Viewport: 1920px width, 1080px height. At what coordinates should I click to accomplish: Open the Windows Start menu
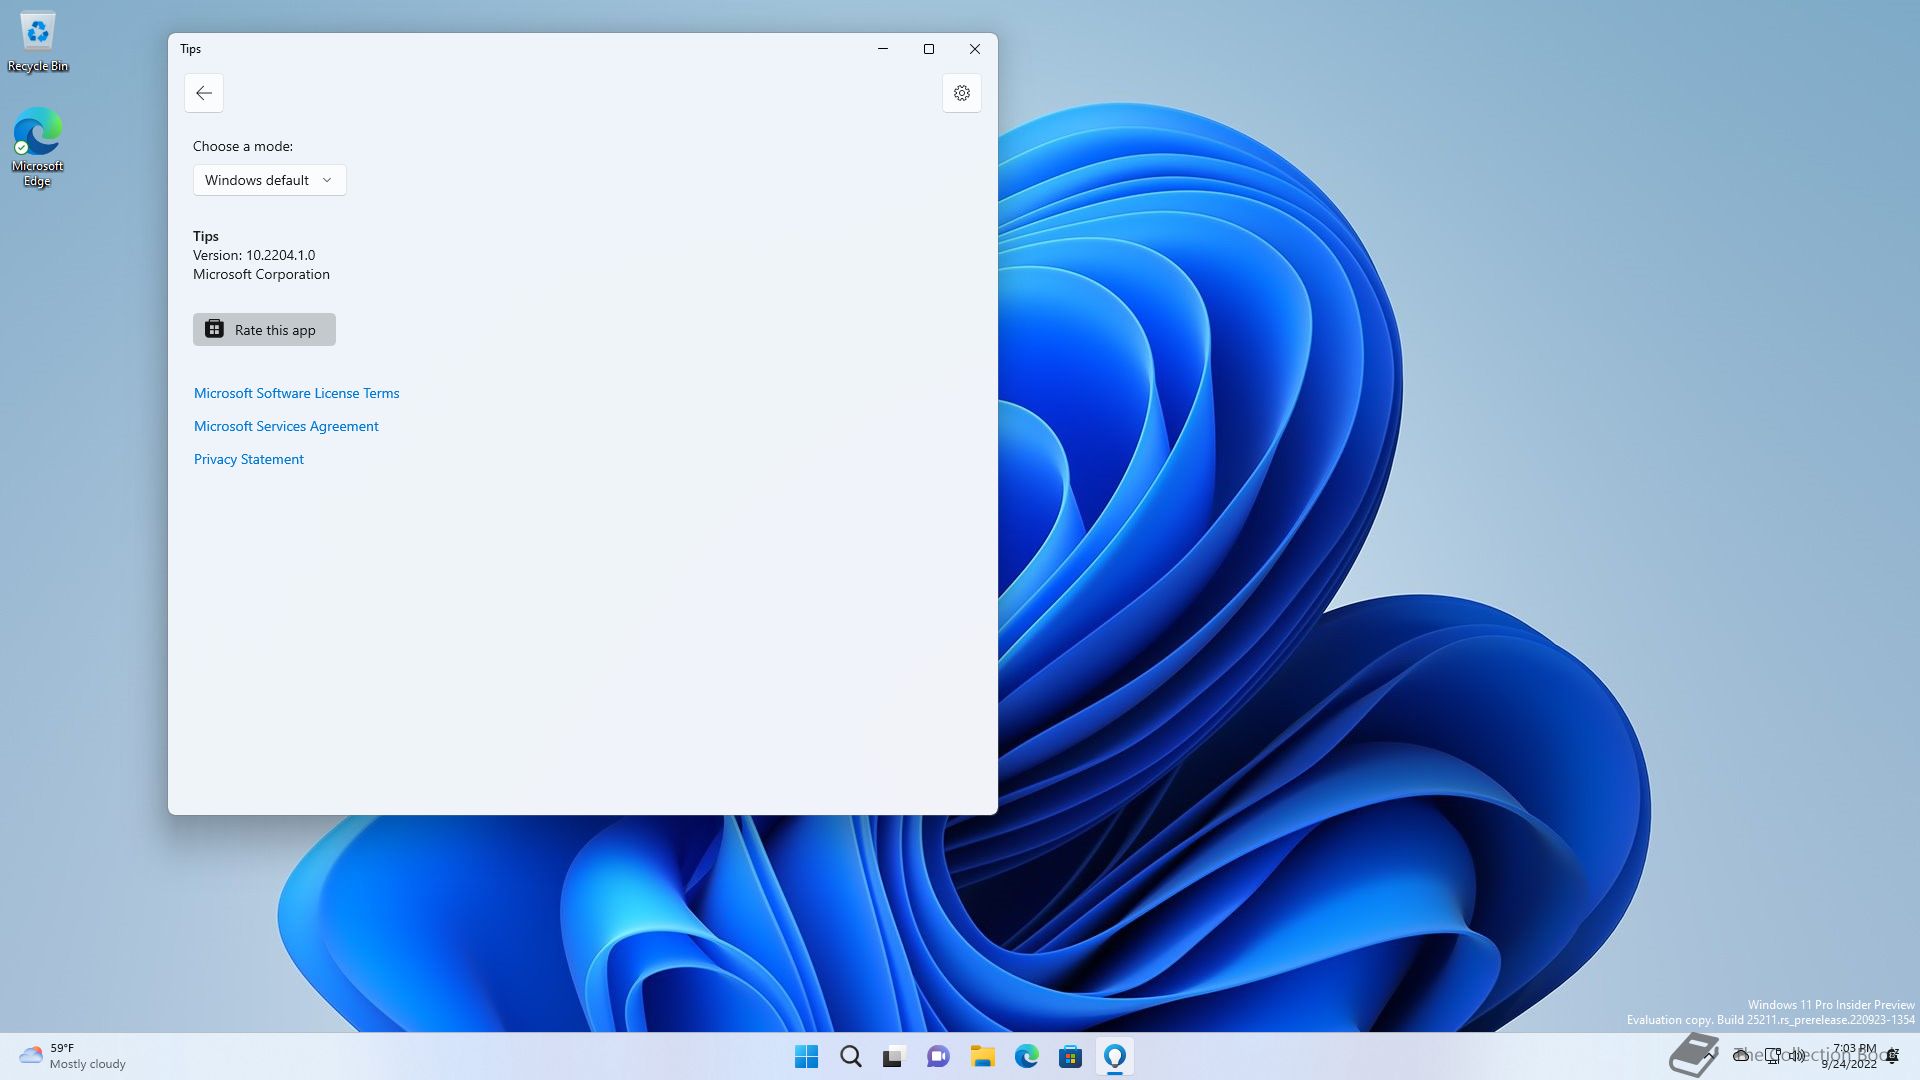(x=806, y=1056)
